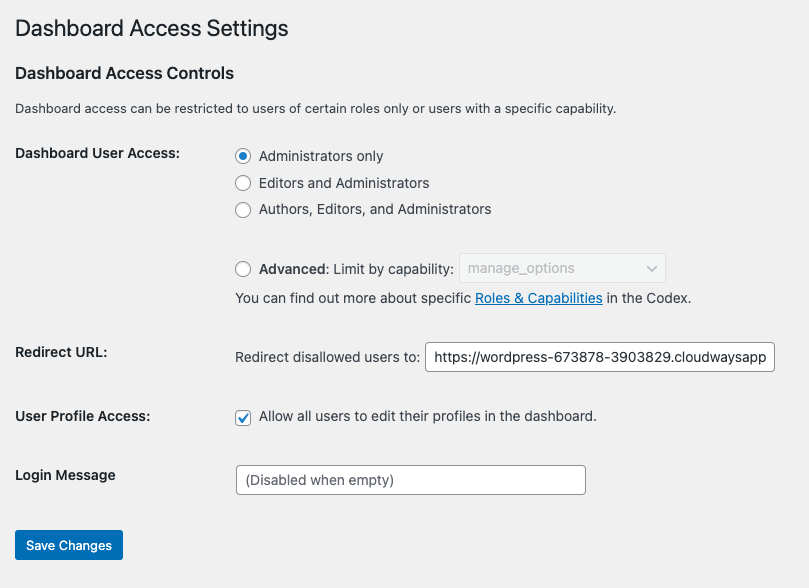Select Authors, Editors, and Administrators option
Viewport: 809px width, 588px height.
pos(243,210)
